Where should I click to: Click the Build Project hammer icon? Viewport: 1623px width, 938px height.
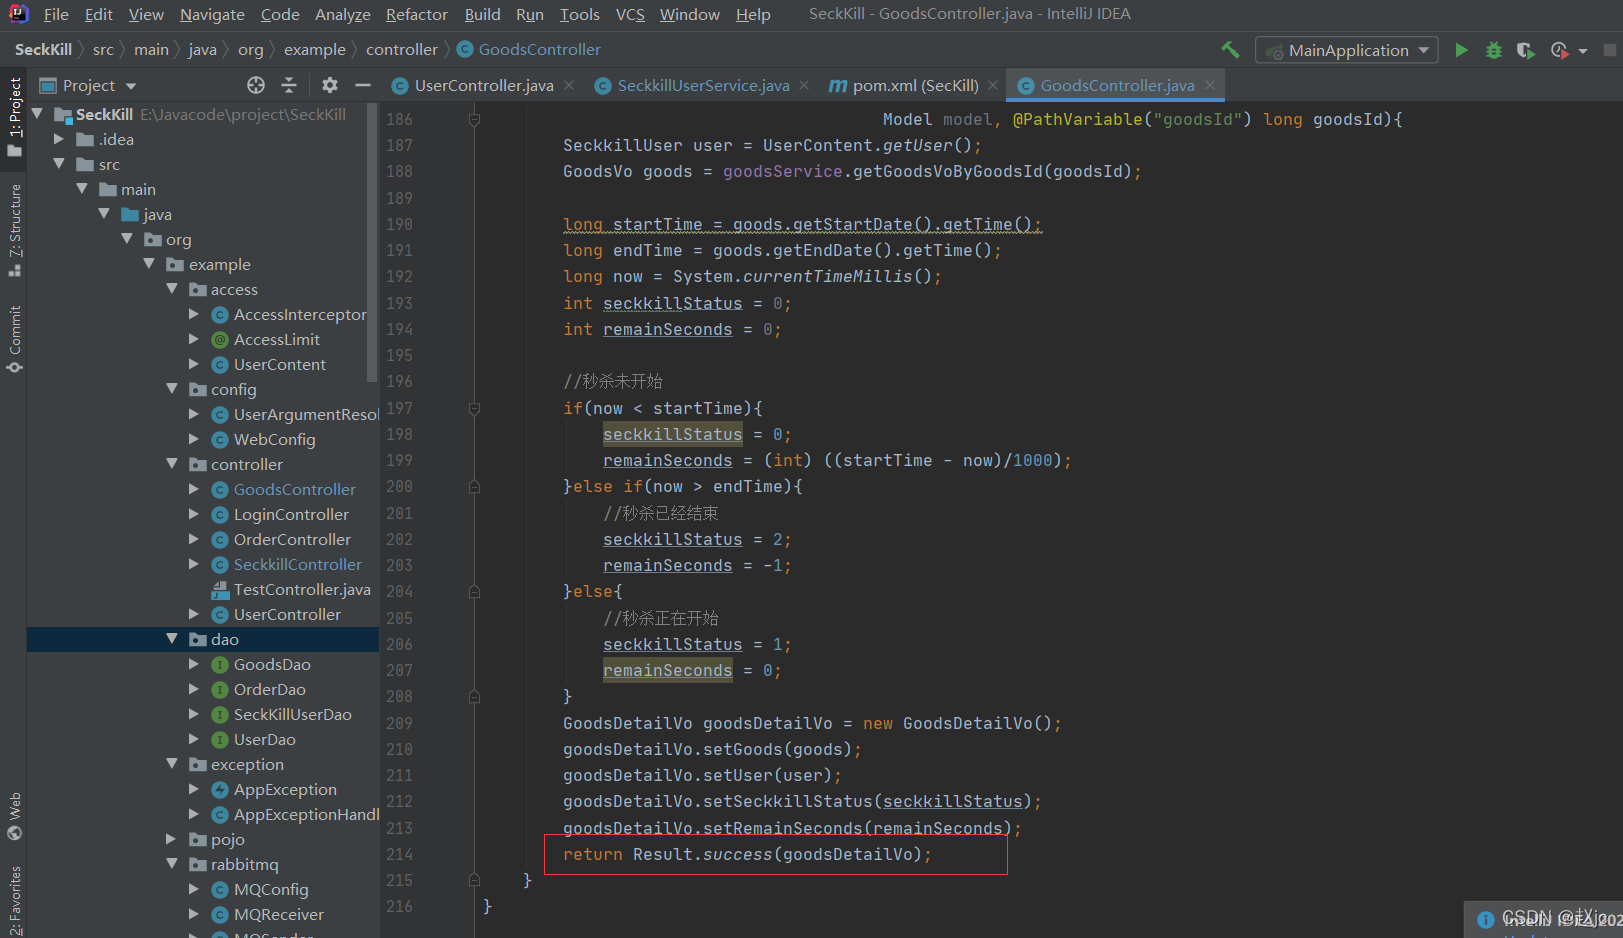tap(1230, 50)
